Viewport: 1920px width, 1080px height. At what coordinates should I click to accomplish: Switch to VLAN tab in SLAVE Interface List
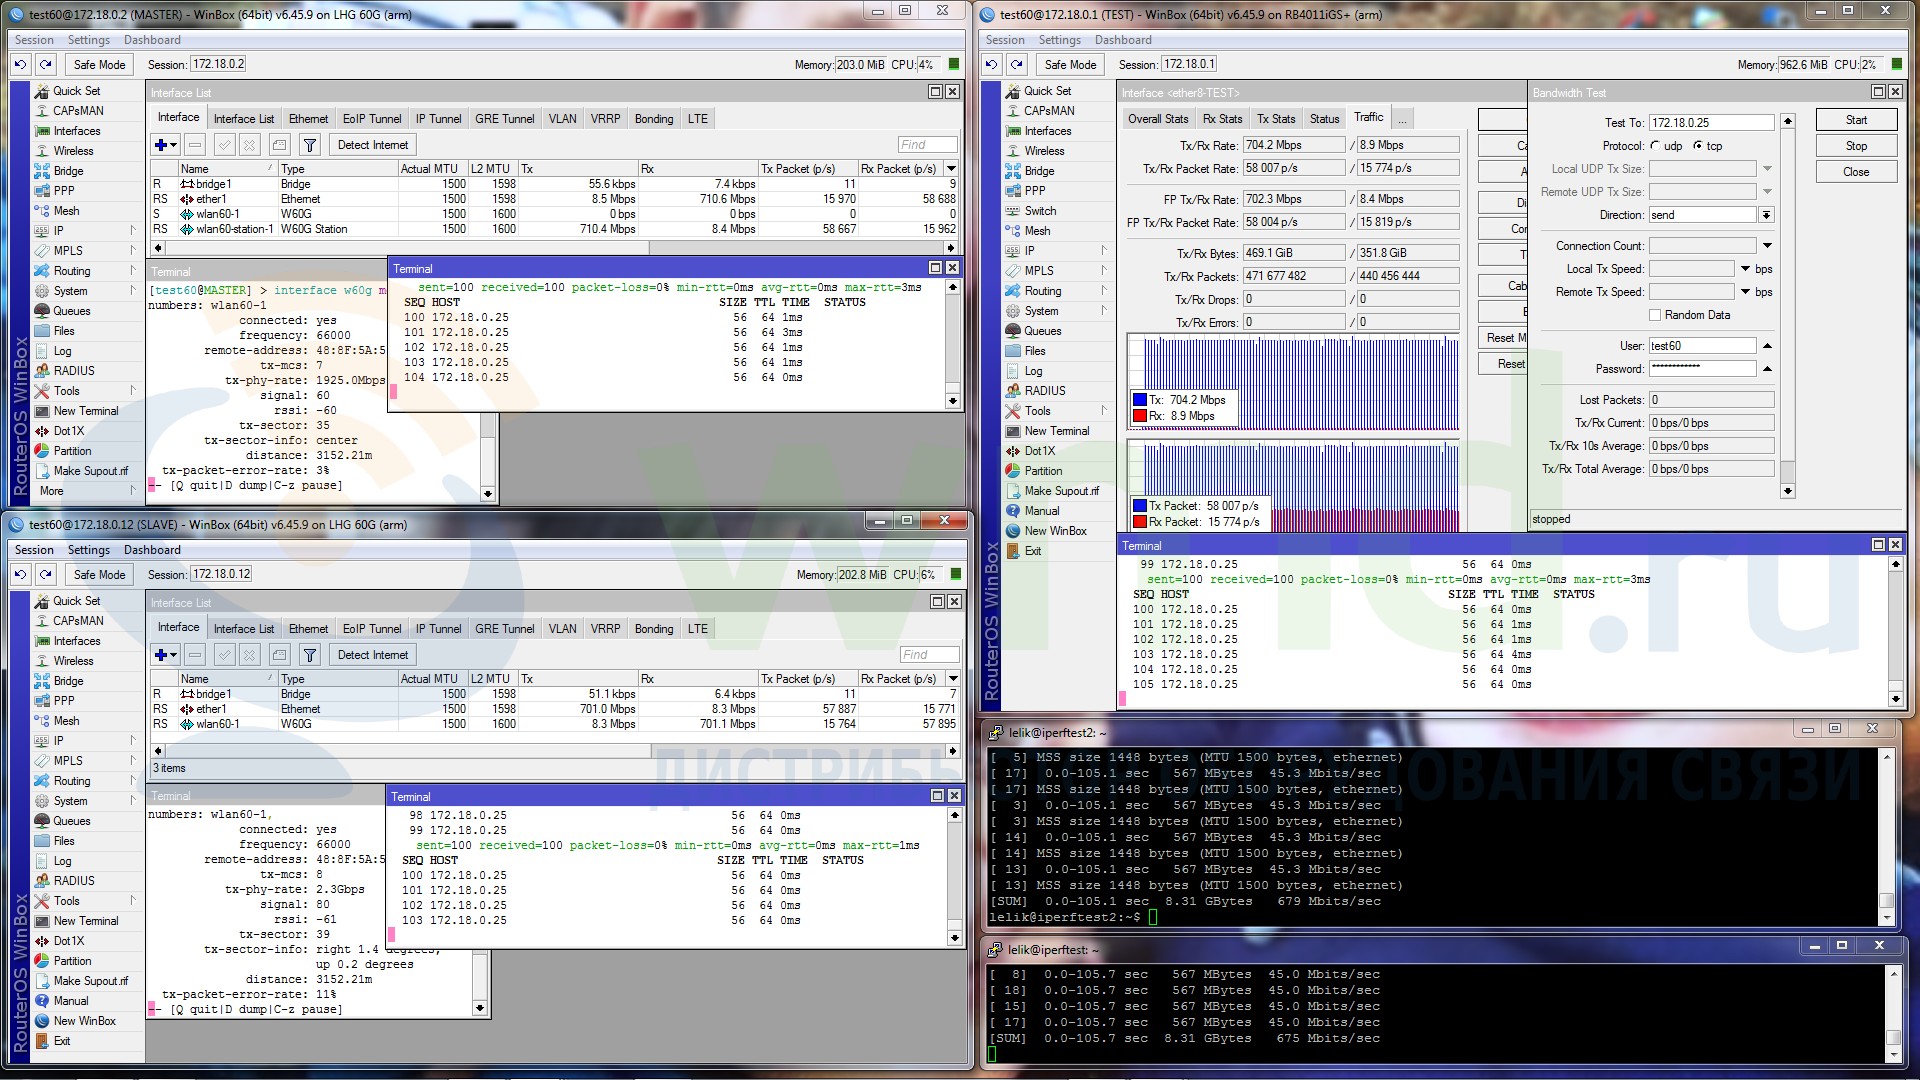(562, 629)
